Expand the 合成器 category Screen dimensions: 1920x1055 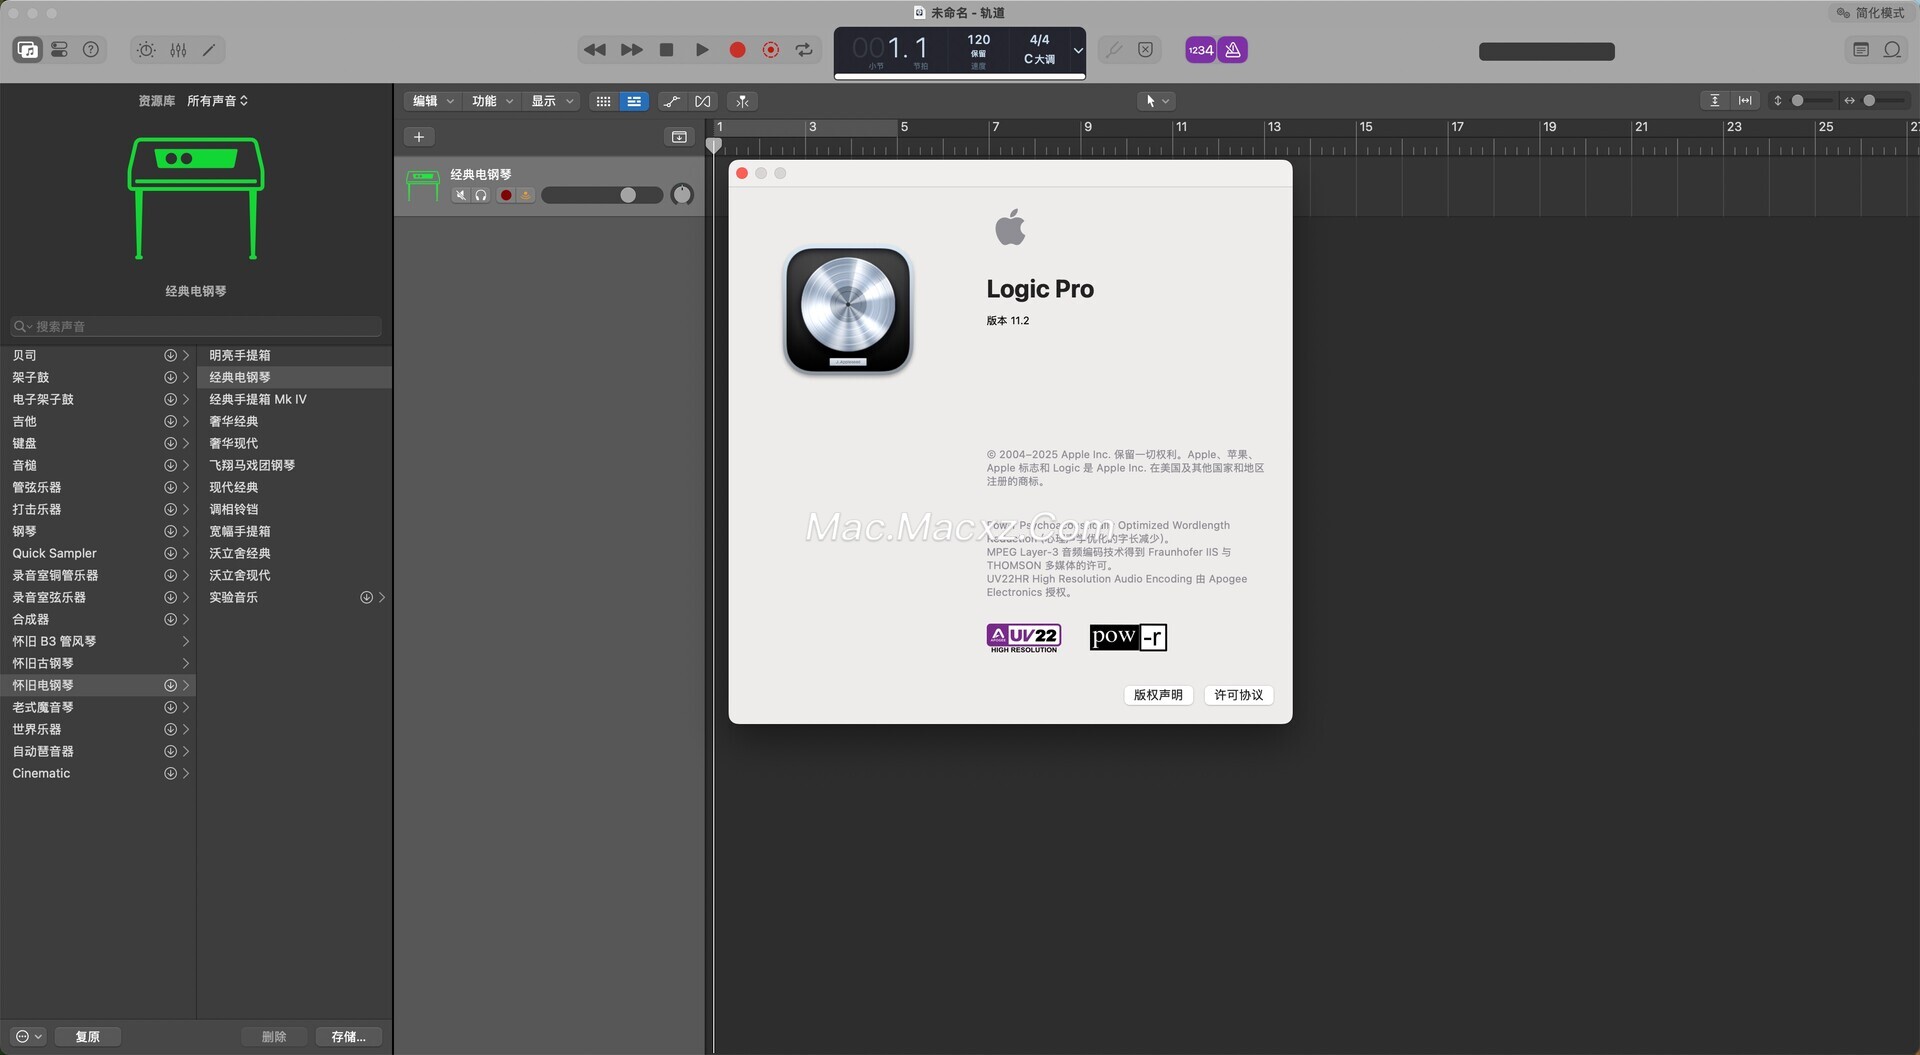(185, 619)
